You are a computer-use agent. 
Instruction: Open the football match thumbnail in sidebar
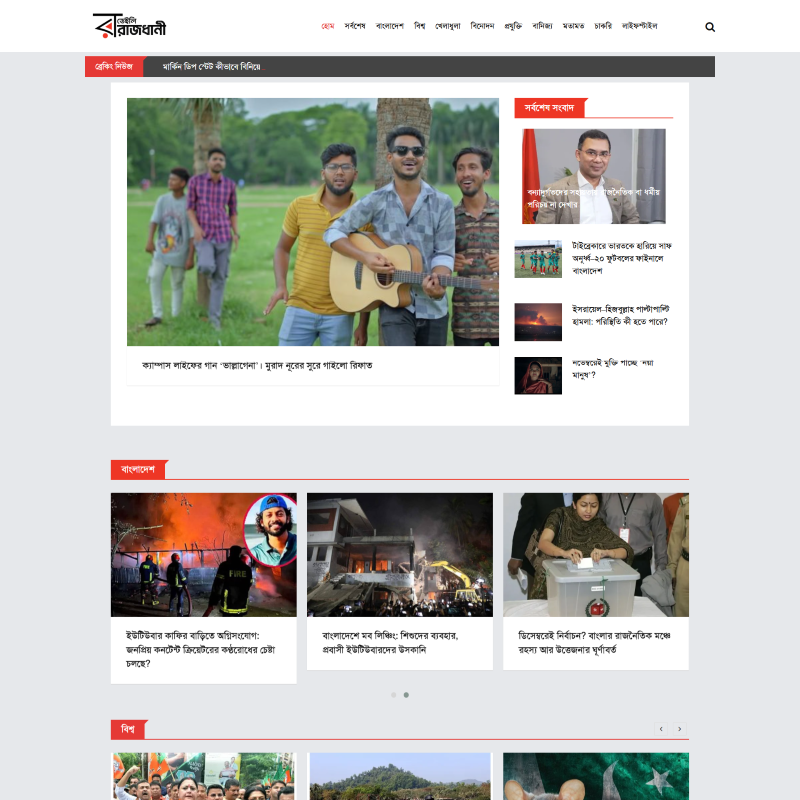(538, 258)
